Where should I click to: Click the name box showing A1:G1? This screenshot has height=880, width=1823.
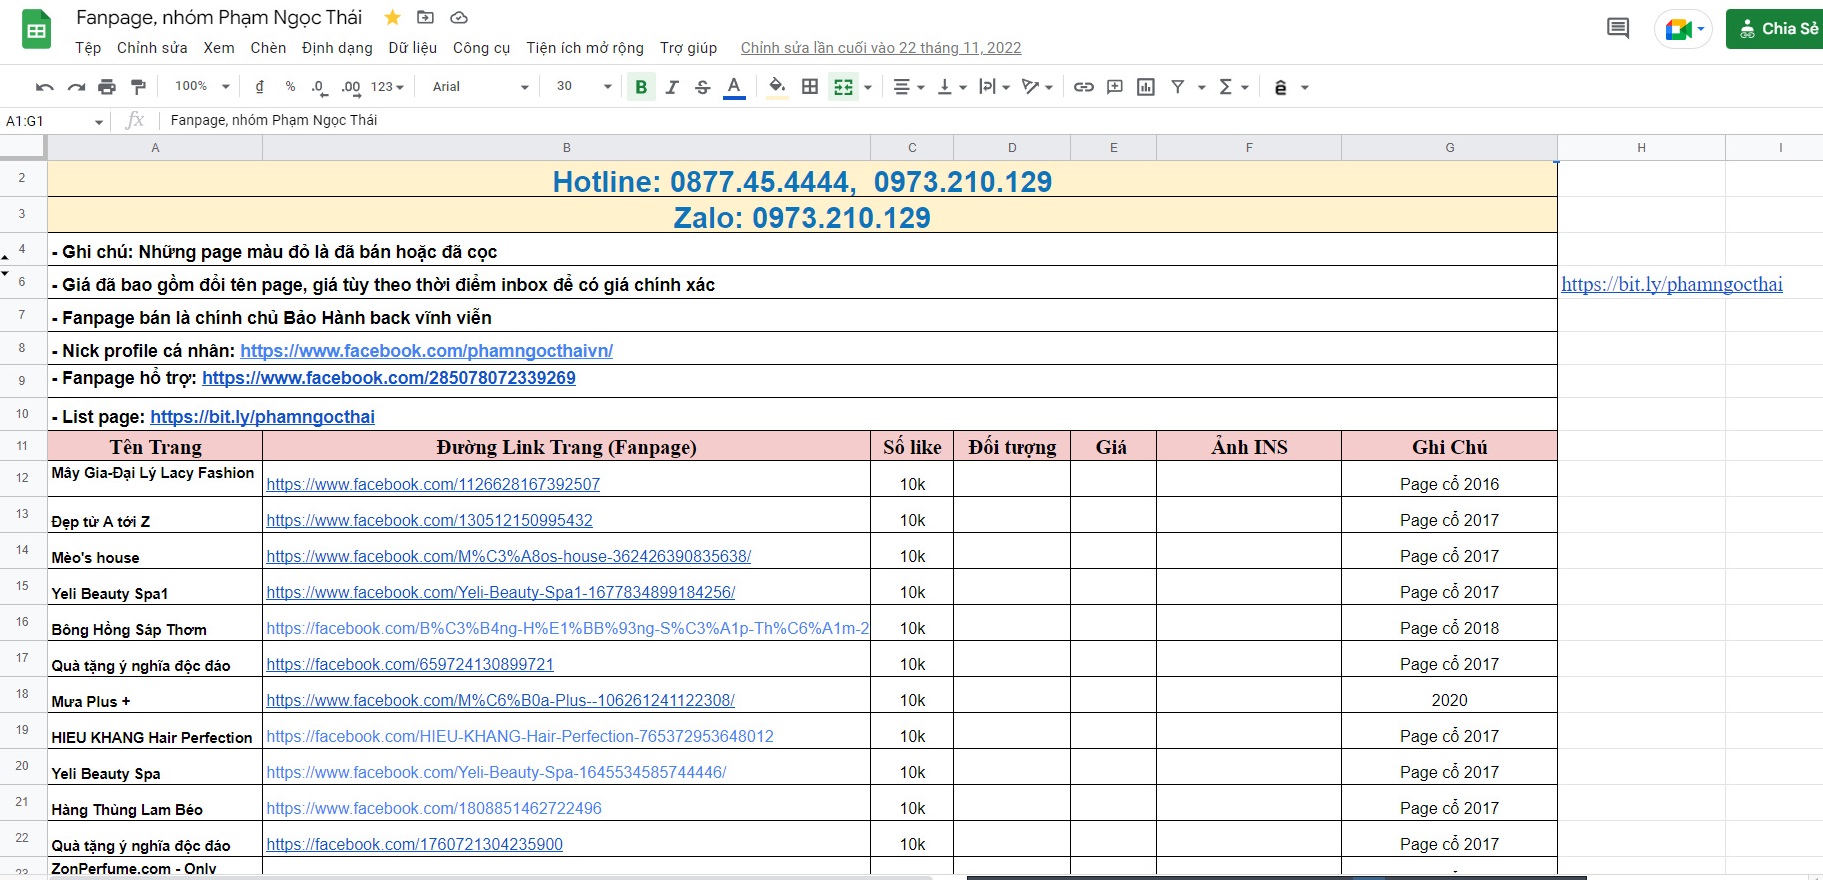coord(50,121)
